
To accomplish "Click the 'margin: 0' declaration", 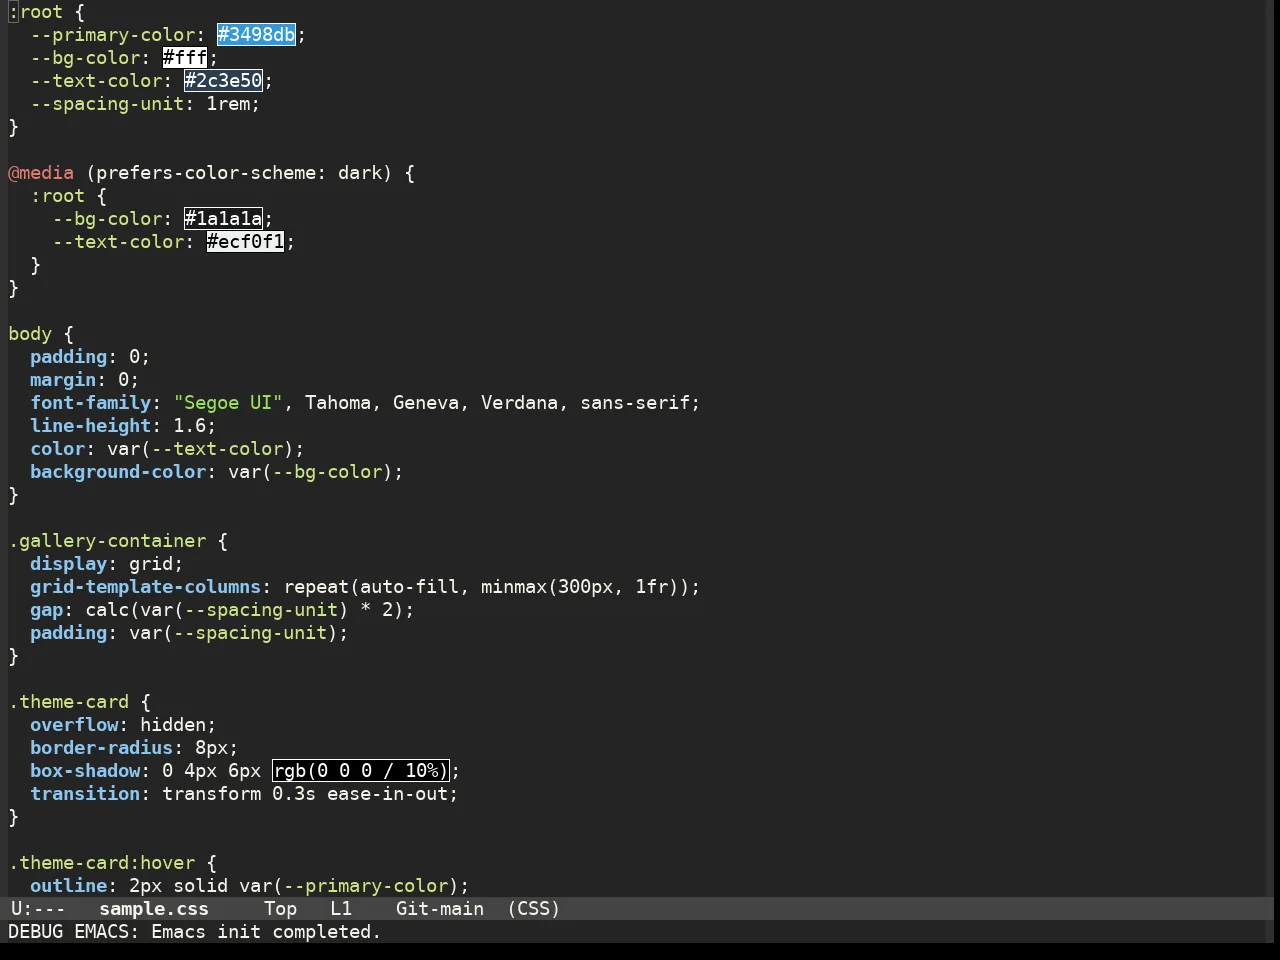I will 85,380.
